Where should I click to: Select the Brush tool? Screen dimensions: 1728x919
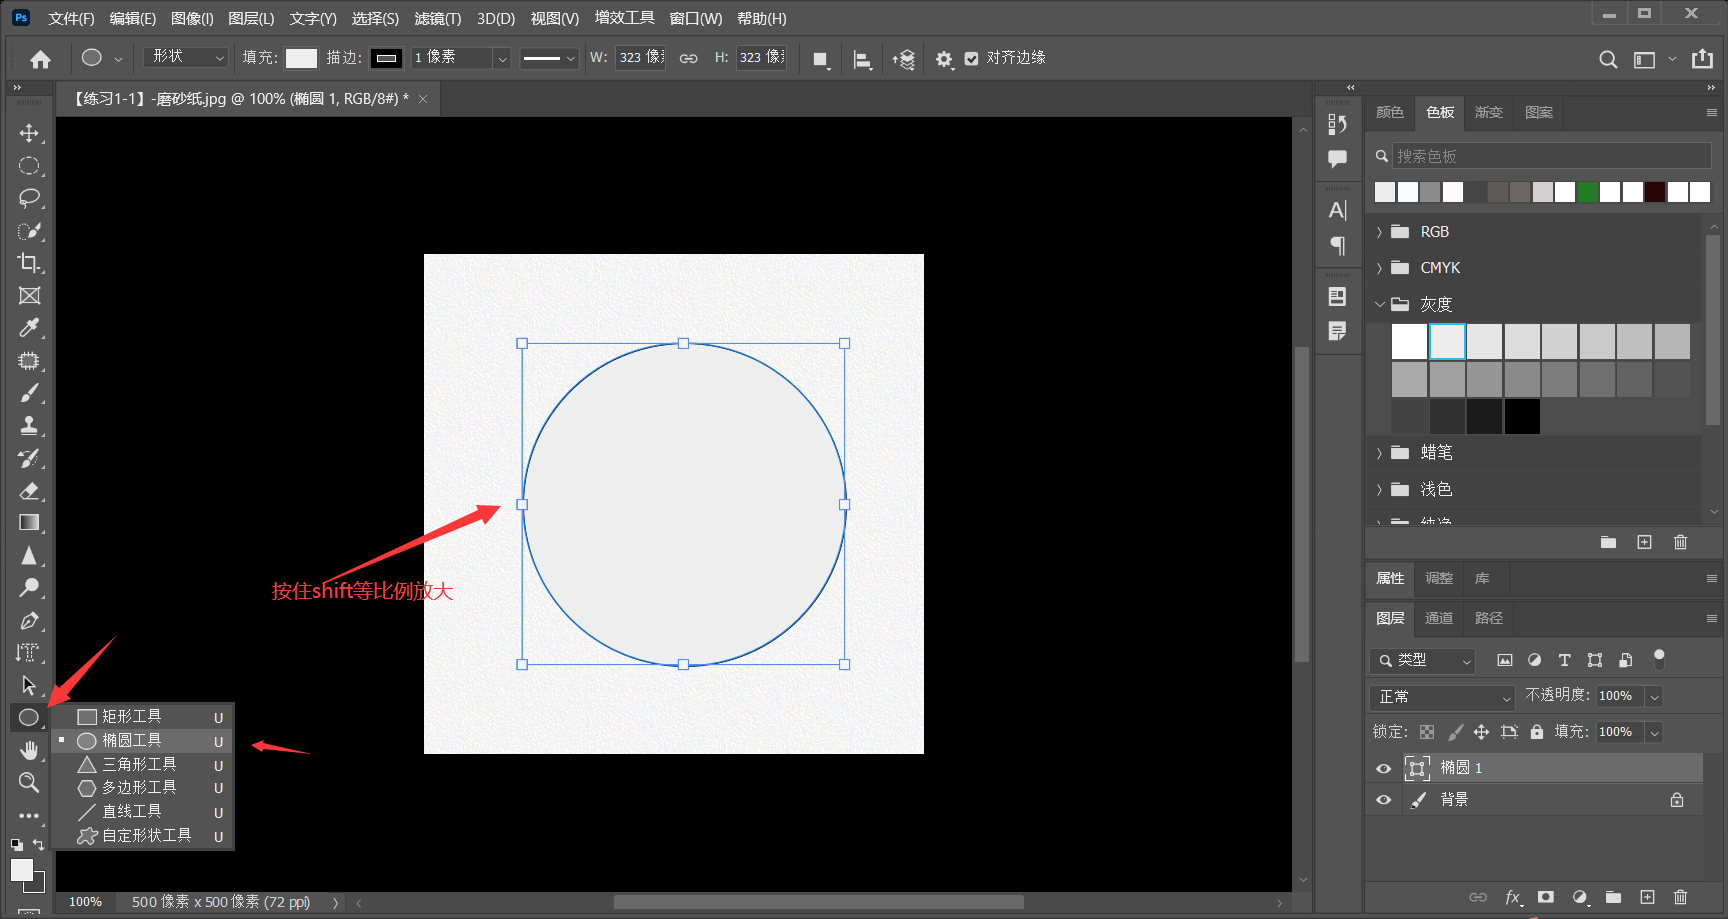29,393
